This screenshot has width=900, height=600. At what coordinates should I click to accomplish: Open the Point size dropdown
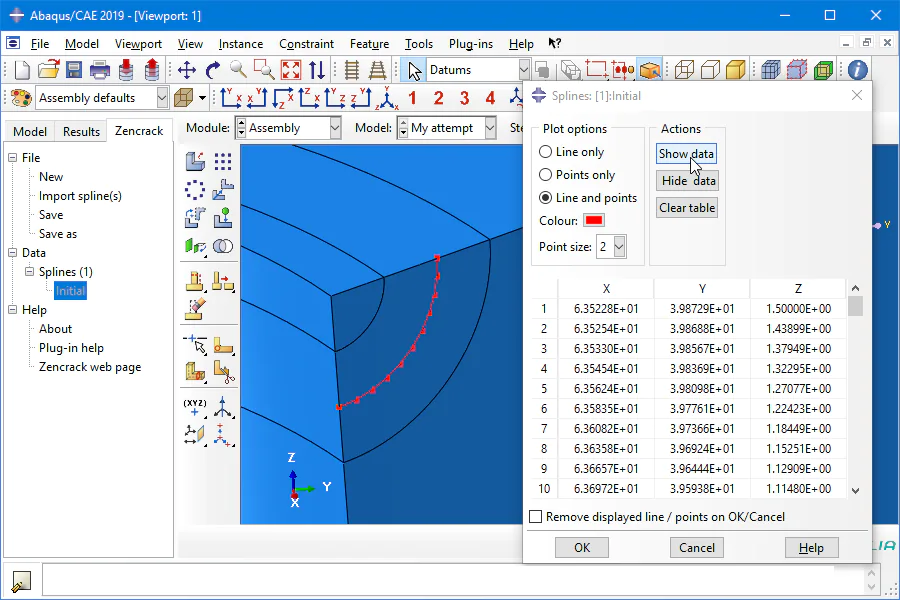pyautogui.click(x=619, y=247)
